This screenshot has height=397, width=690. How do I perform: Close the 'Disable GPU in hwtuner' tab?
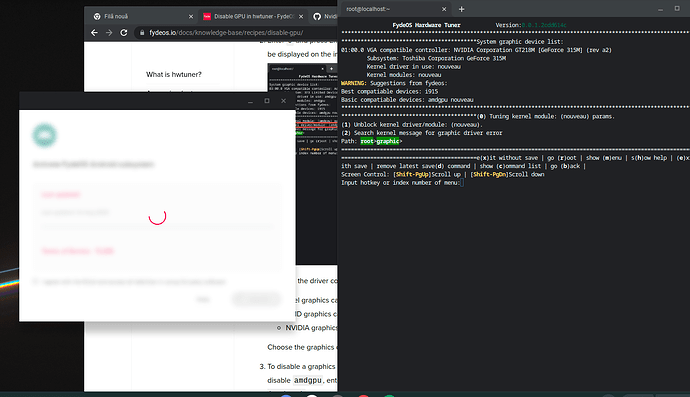click(301, 16)
